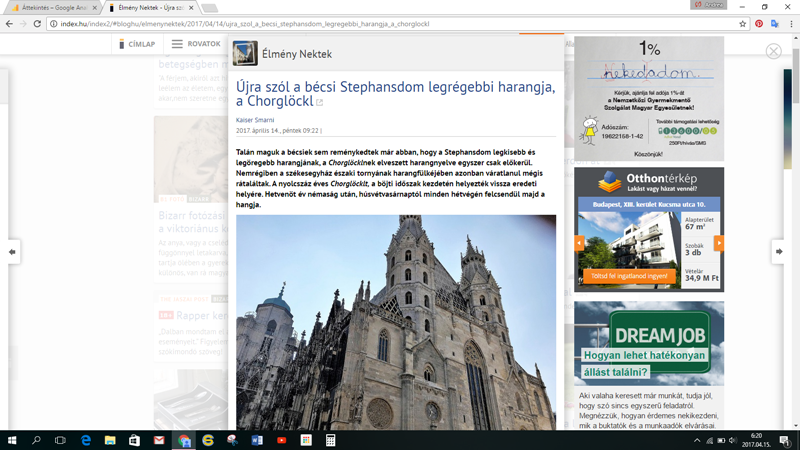800x450 pixels.
Task: Open File Explorer from taskbar
Action: pos(110,440)
